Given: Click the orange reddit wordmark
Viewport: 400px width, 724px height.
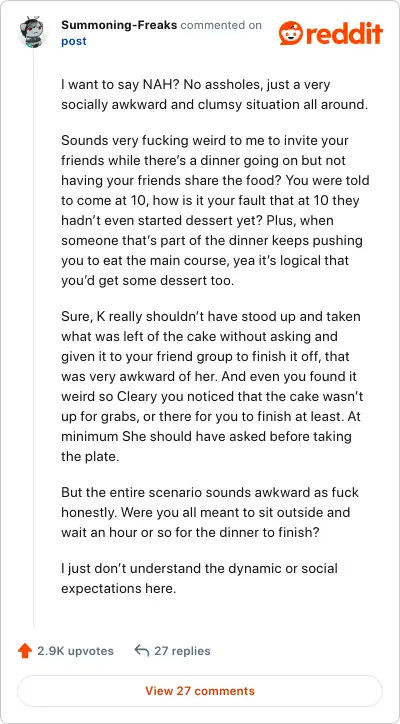Looking at the screenshot, I should (345, 34).
